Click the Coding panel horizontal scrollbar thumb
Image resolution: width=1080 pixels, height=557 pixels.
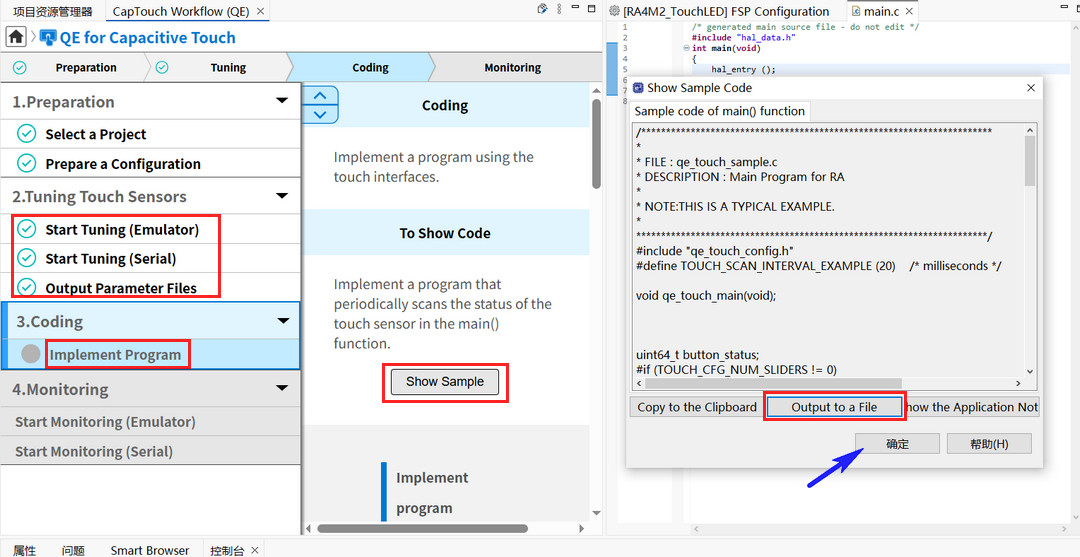click(422, 529)
